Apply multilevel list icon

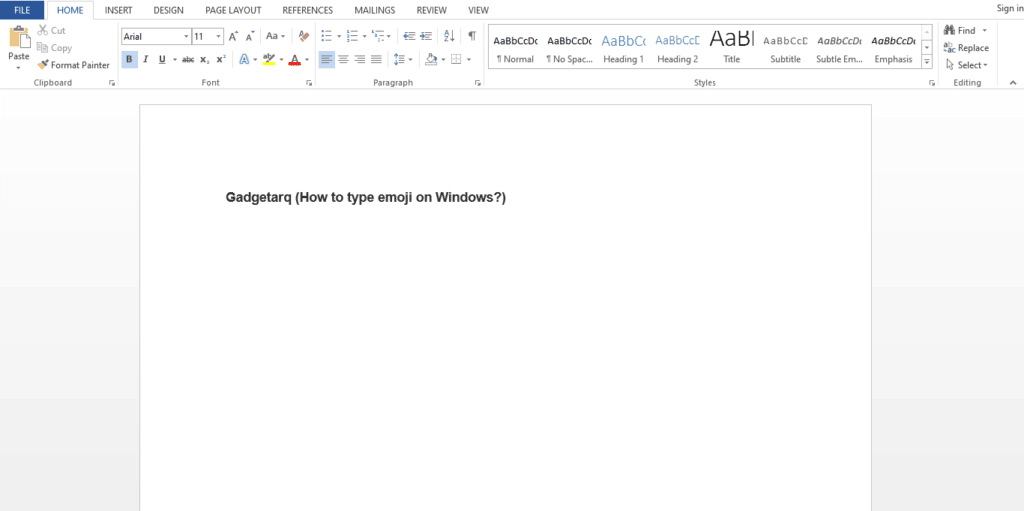[377, 37]
